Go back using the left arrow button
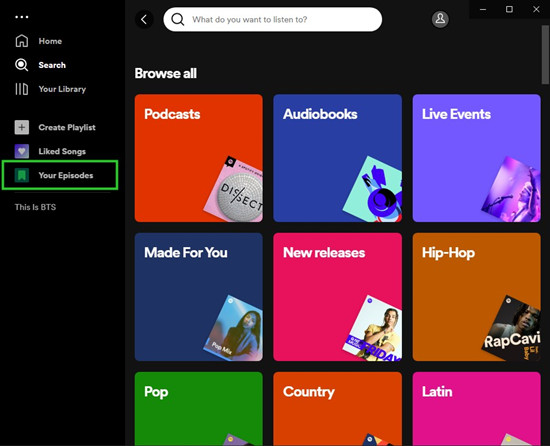 [144, 19]
